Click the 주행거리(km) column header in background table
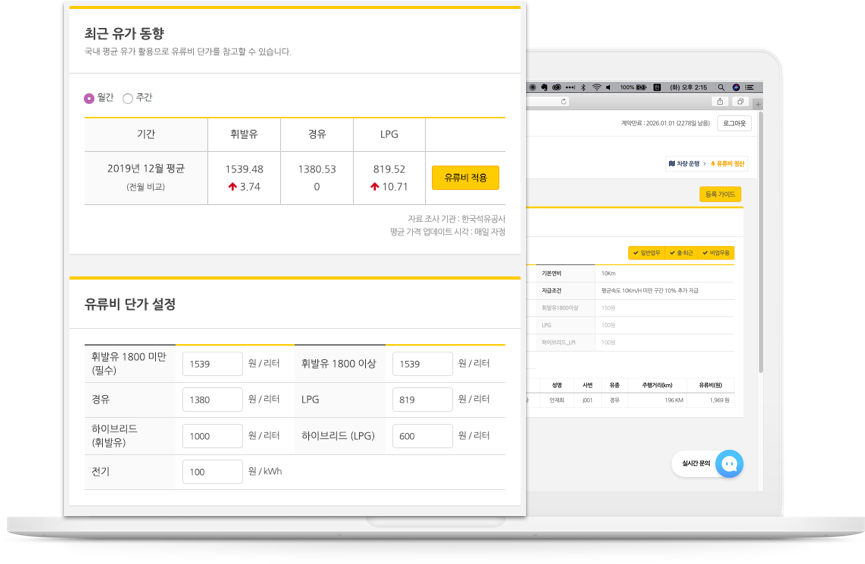This screenshot has width=865, height=564. [657, 385]
